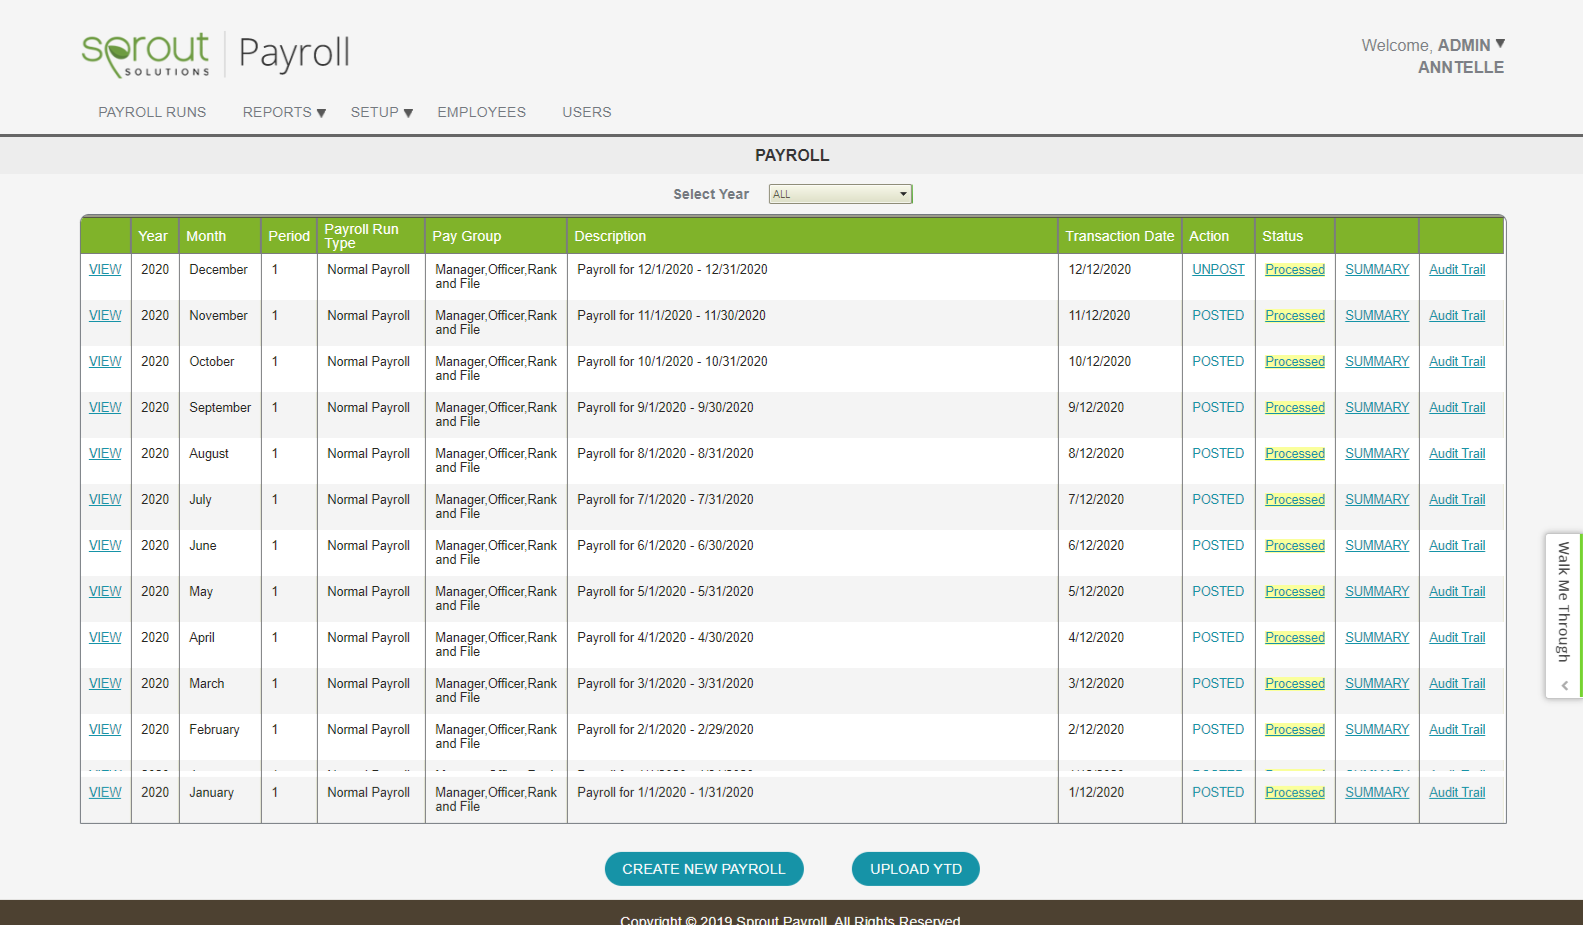Screen dimensions: 1583x925
Task: Open Audit Trail for March payroll
Action: click(1457, 683)
